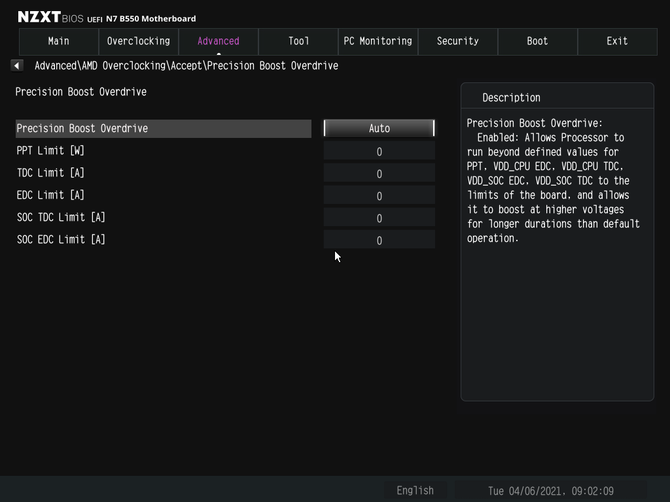Go back using the left arrow icon
This screenshot has height=502, width=670.
(17, 66)
